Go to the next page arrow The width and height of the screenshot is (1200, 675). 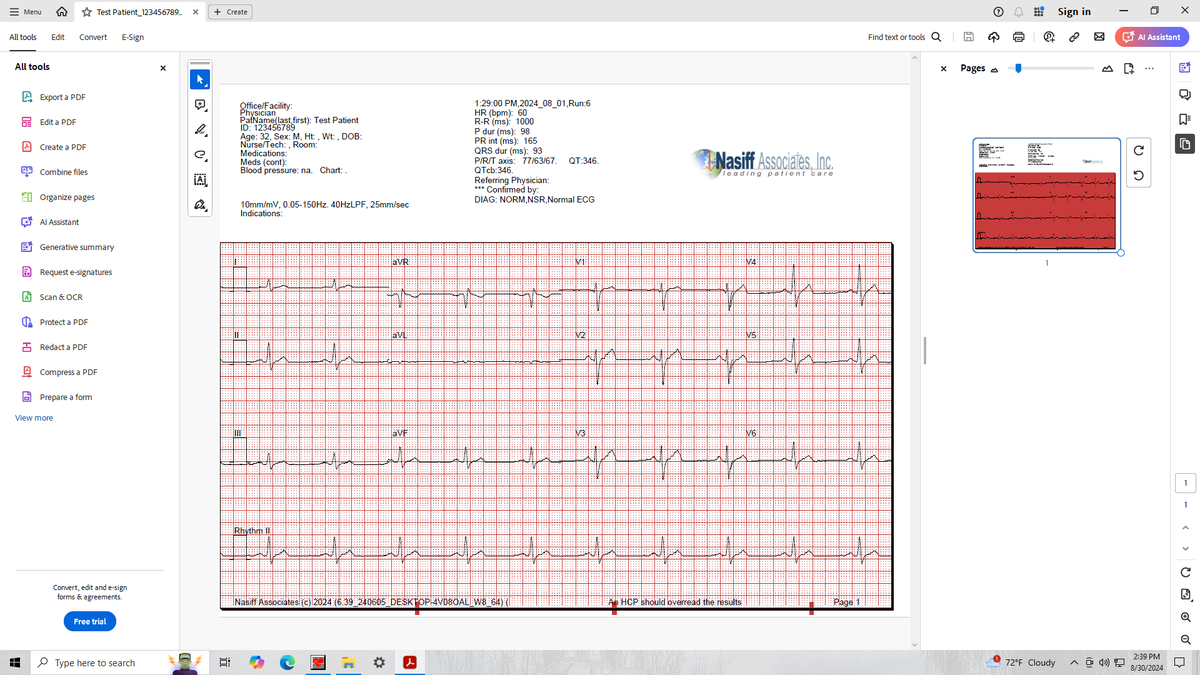(x=1185, y=548)
